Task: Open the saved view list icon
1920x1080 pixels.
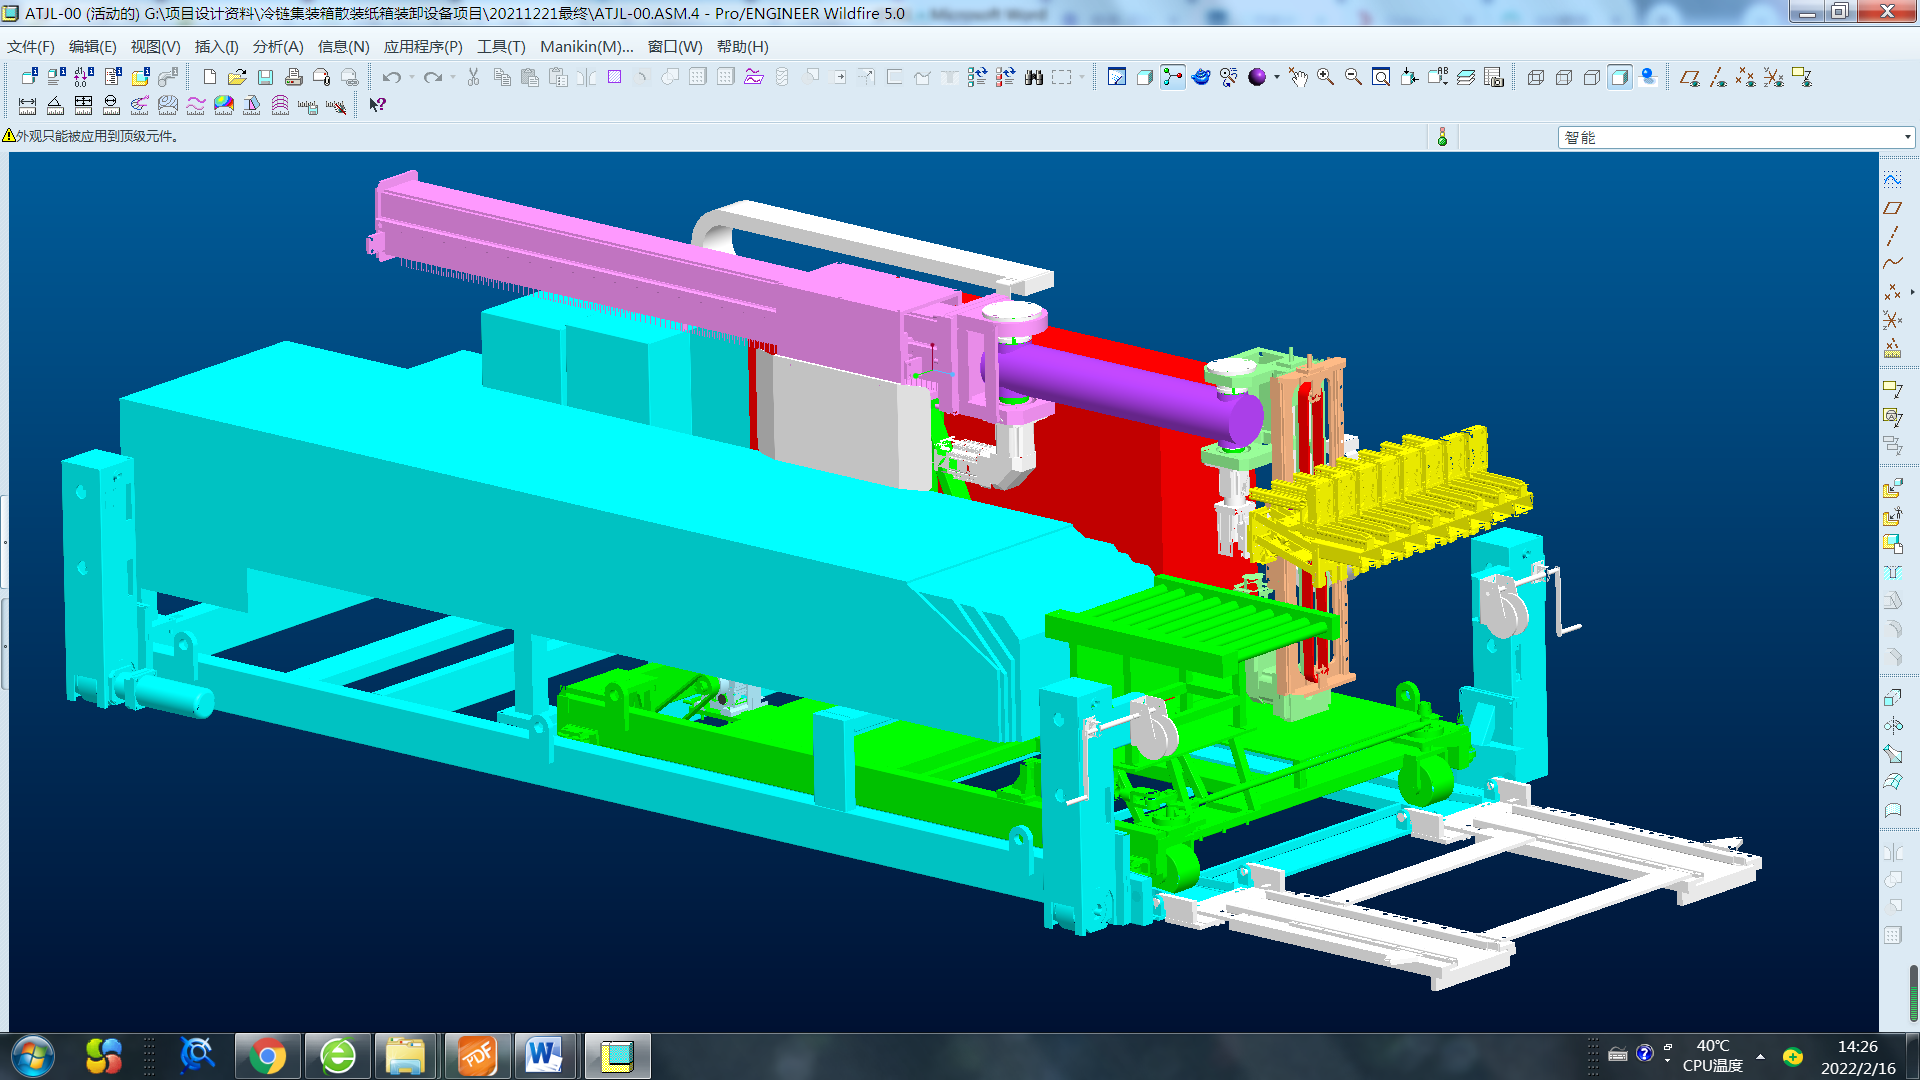Action: coord(1438,77)
